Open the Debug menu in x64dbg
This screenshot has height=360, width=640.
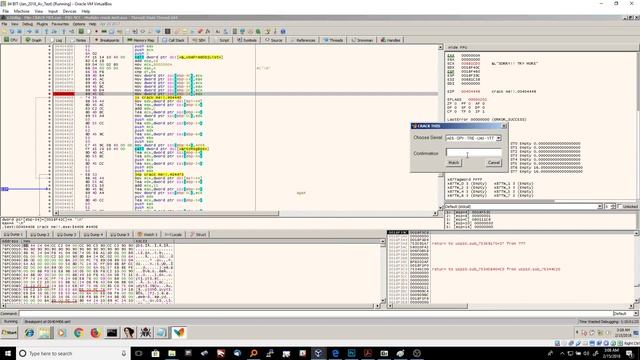[27, 24]
